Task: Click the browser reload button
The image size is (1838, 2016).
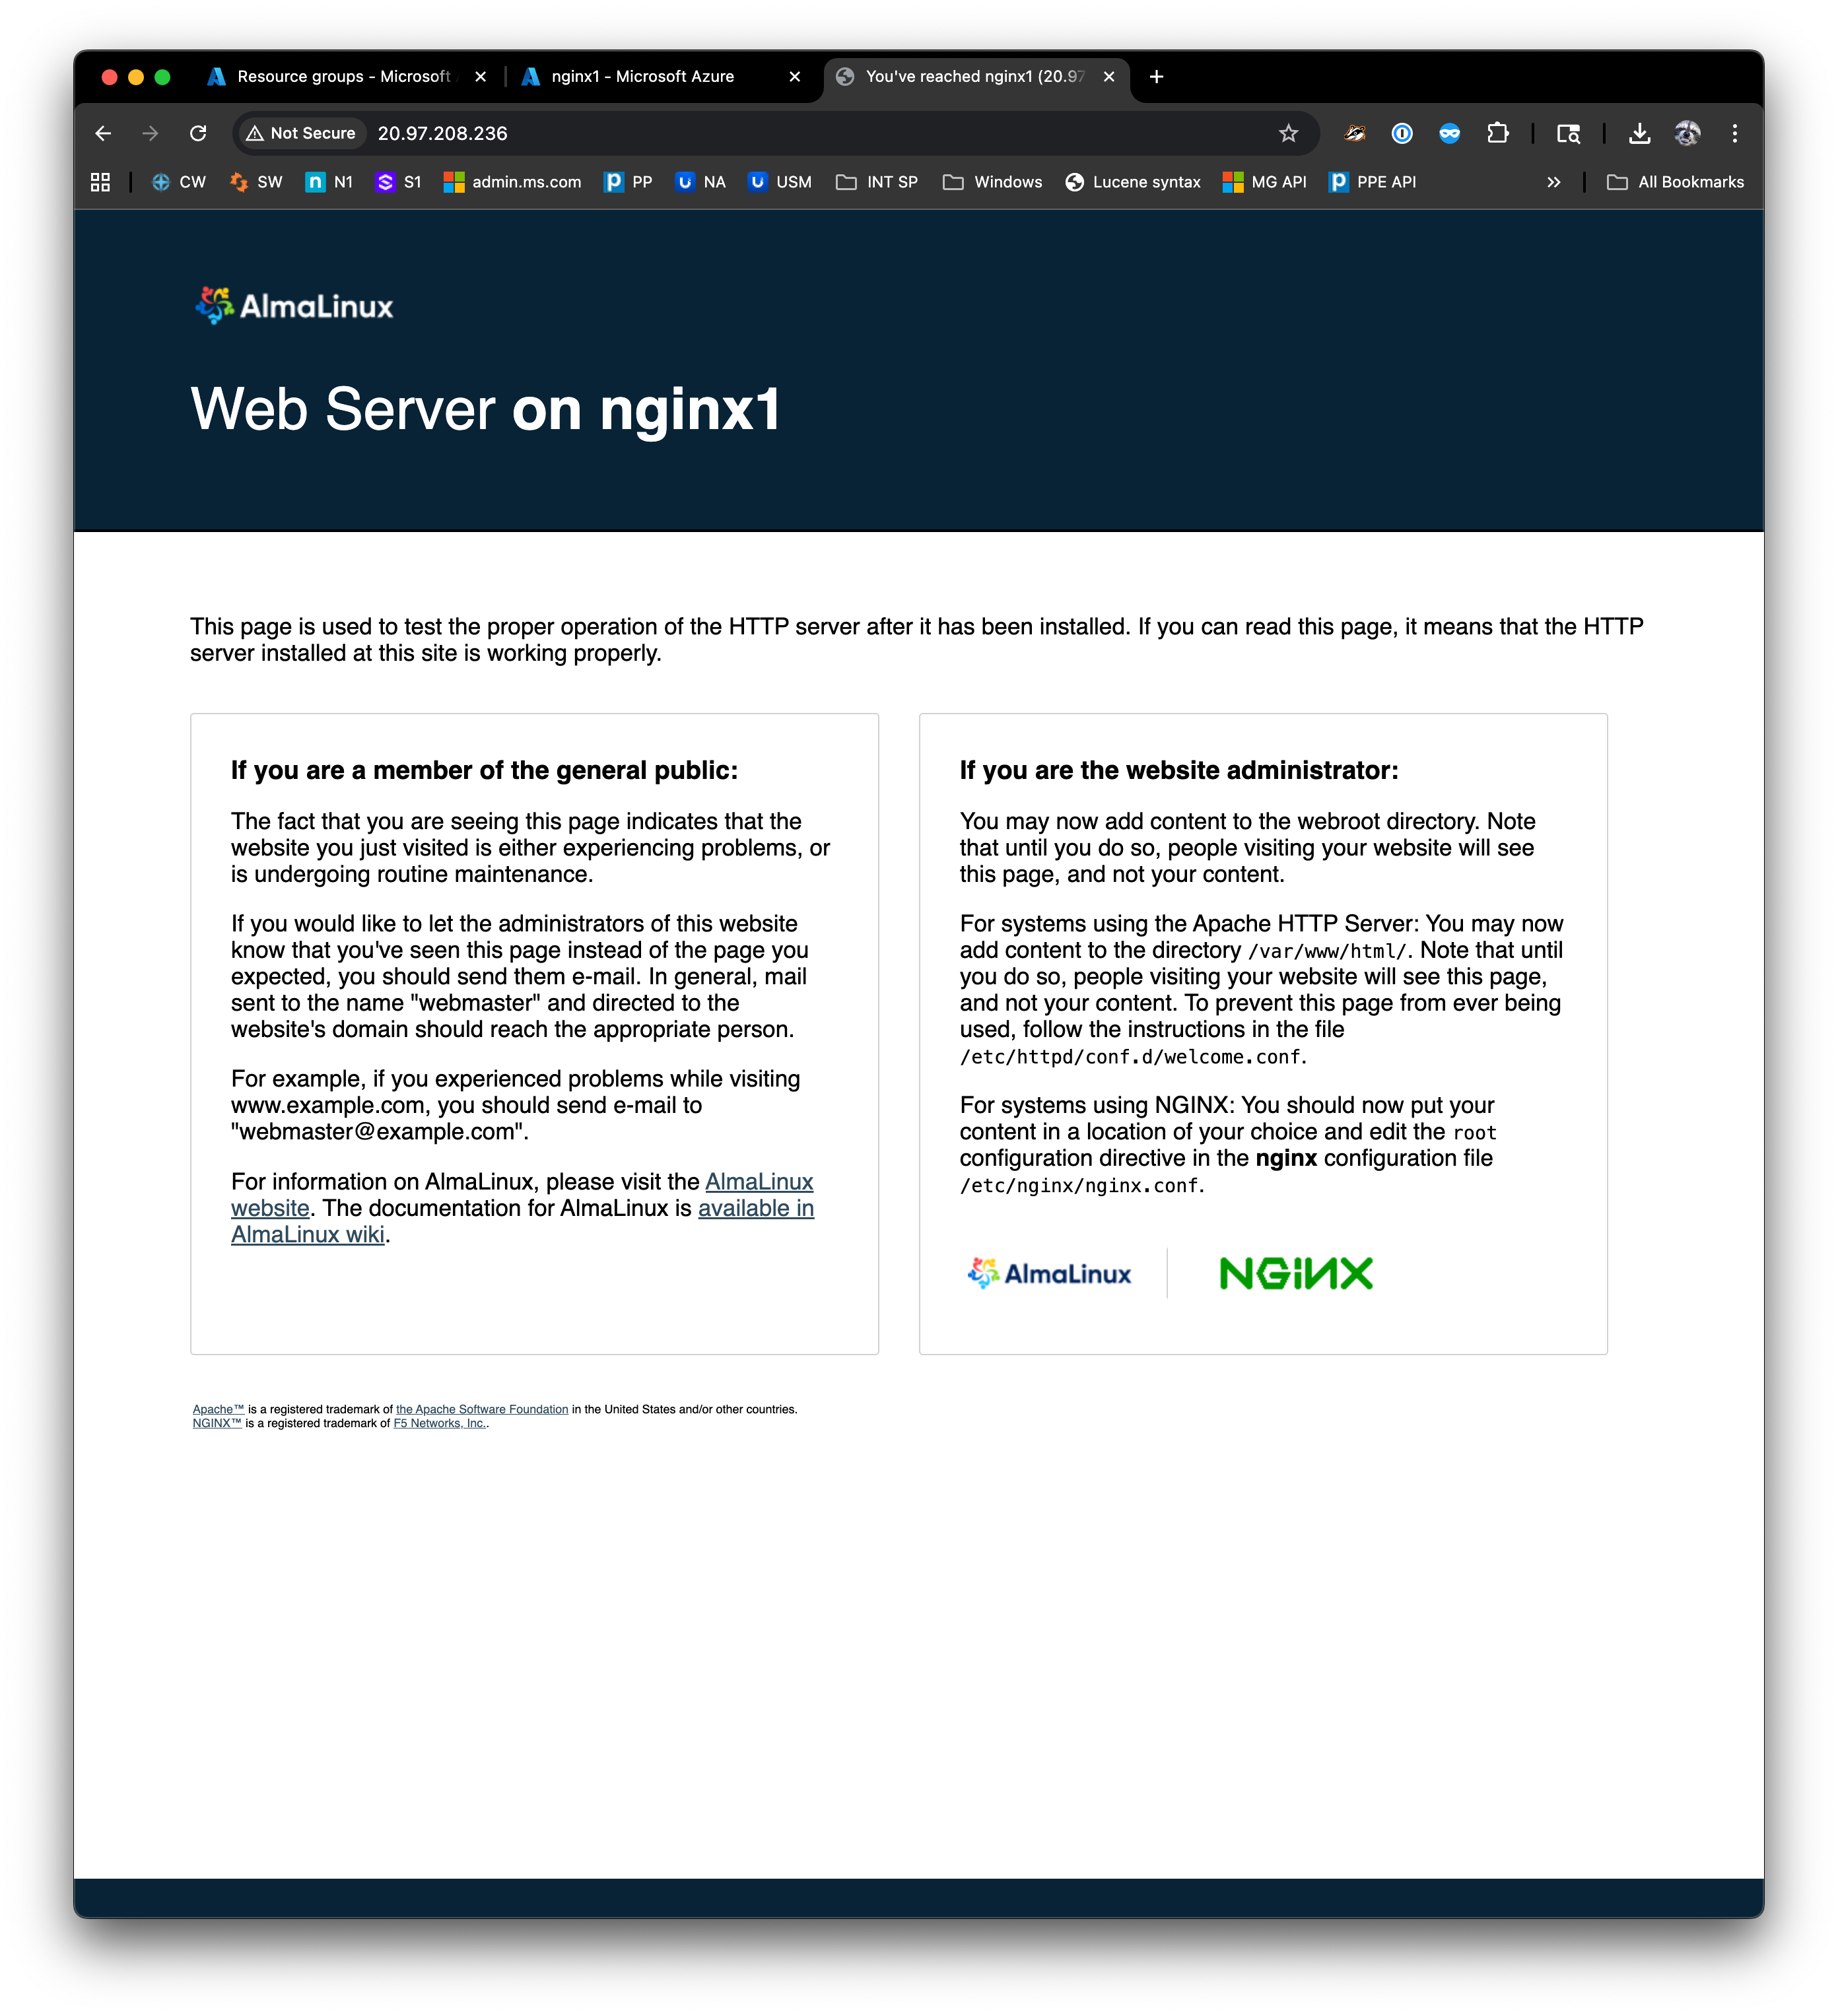Action: (198, 133)
